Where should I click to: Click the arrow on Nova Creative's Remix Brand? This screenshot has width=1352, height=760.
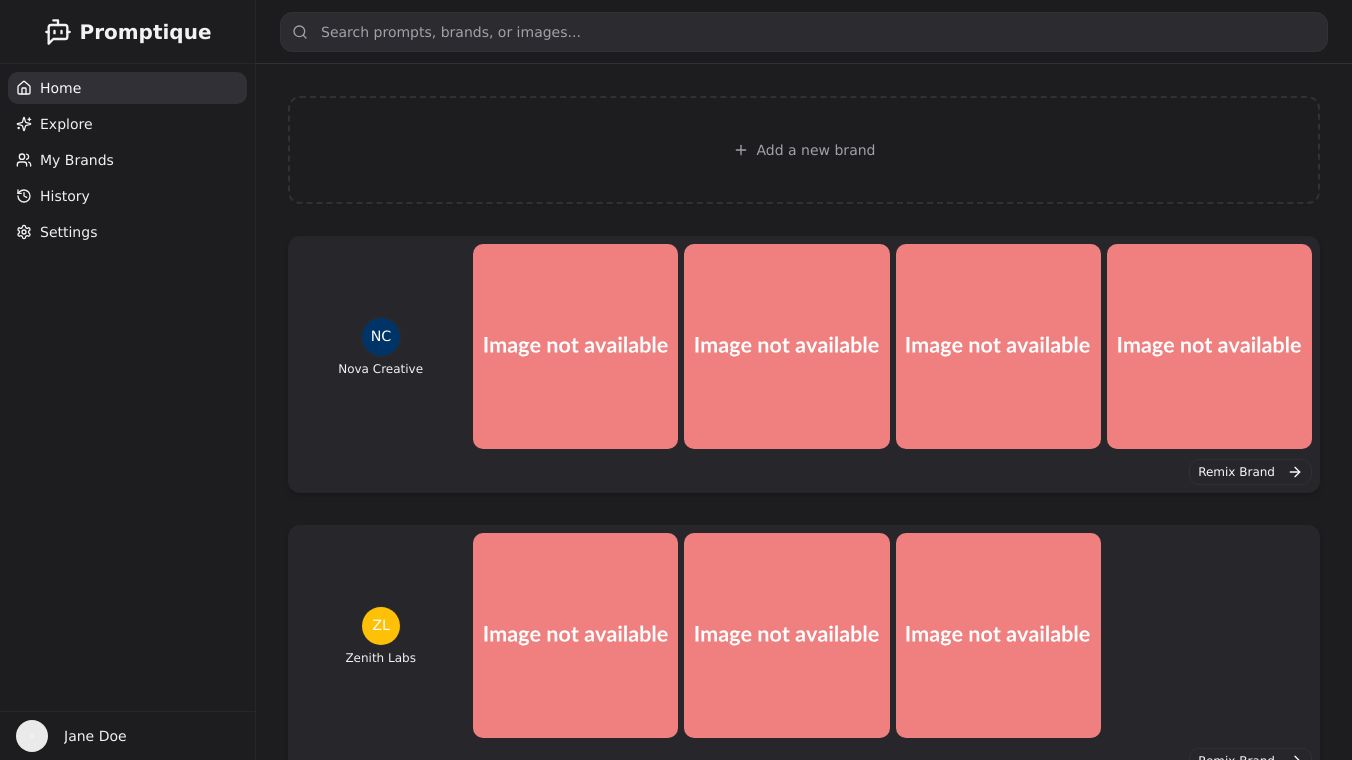click(1295, 472)
